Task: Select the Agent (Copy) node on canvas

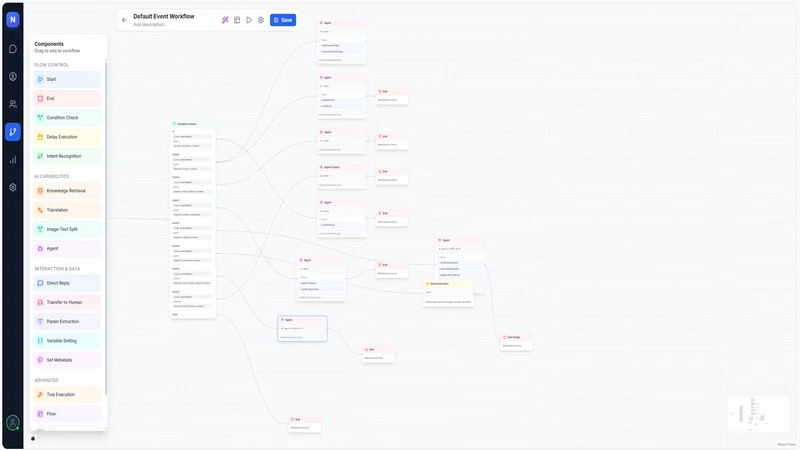Action: tap(341, 176)
